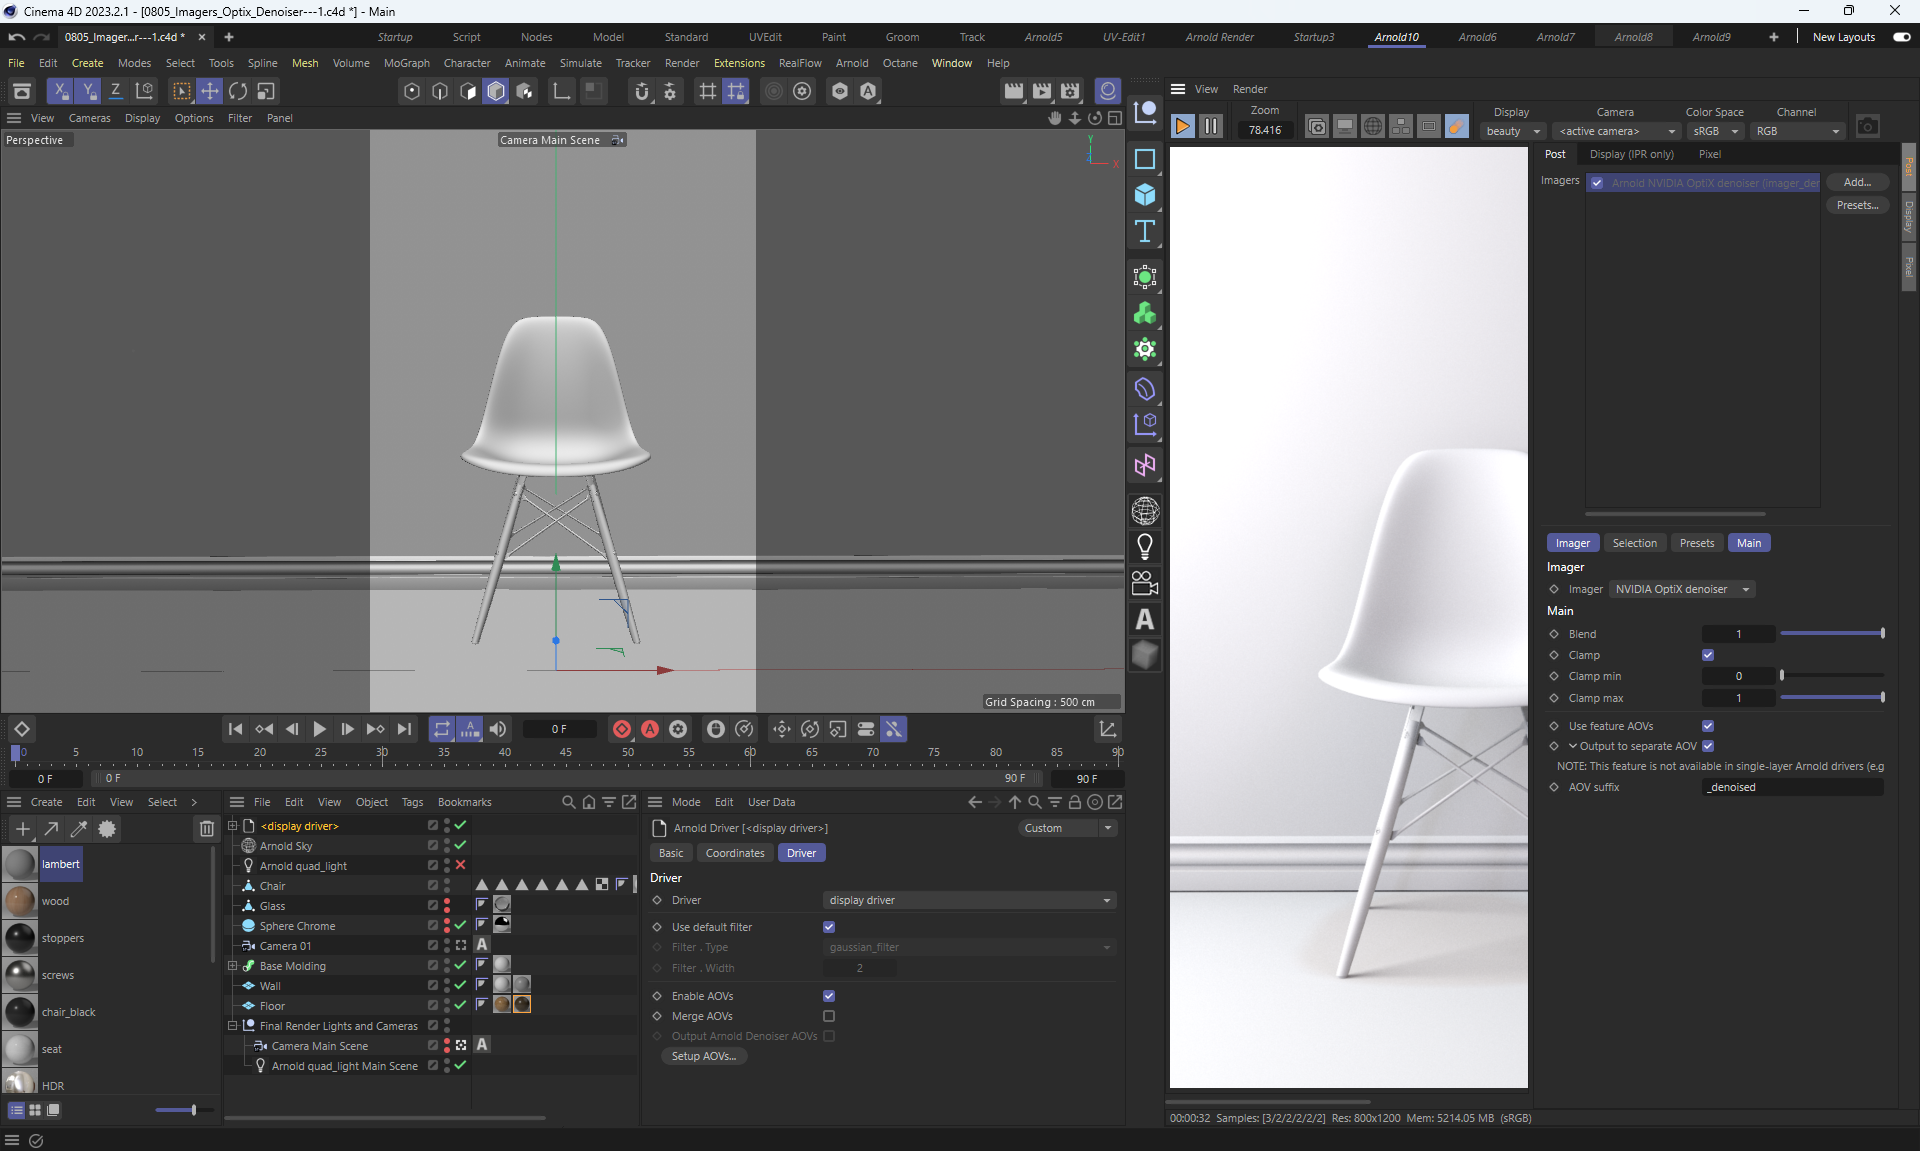Expand the Color Space sRGB dropdown
The width and height of the screenshot is (1920, 1151).
coord(1714,131)
